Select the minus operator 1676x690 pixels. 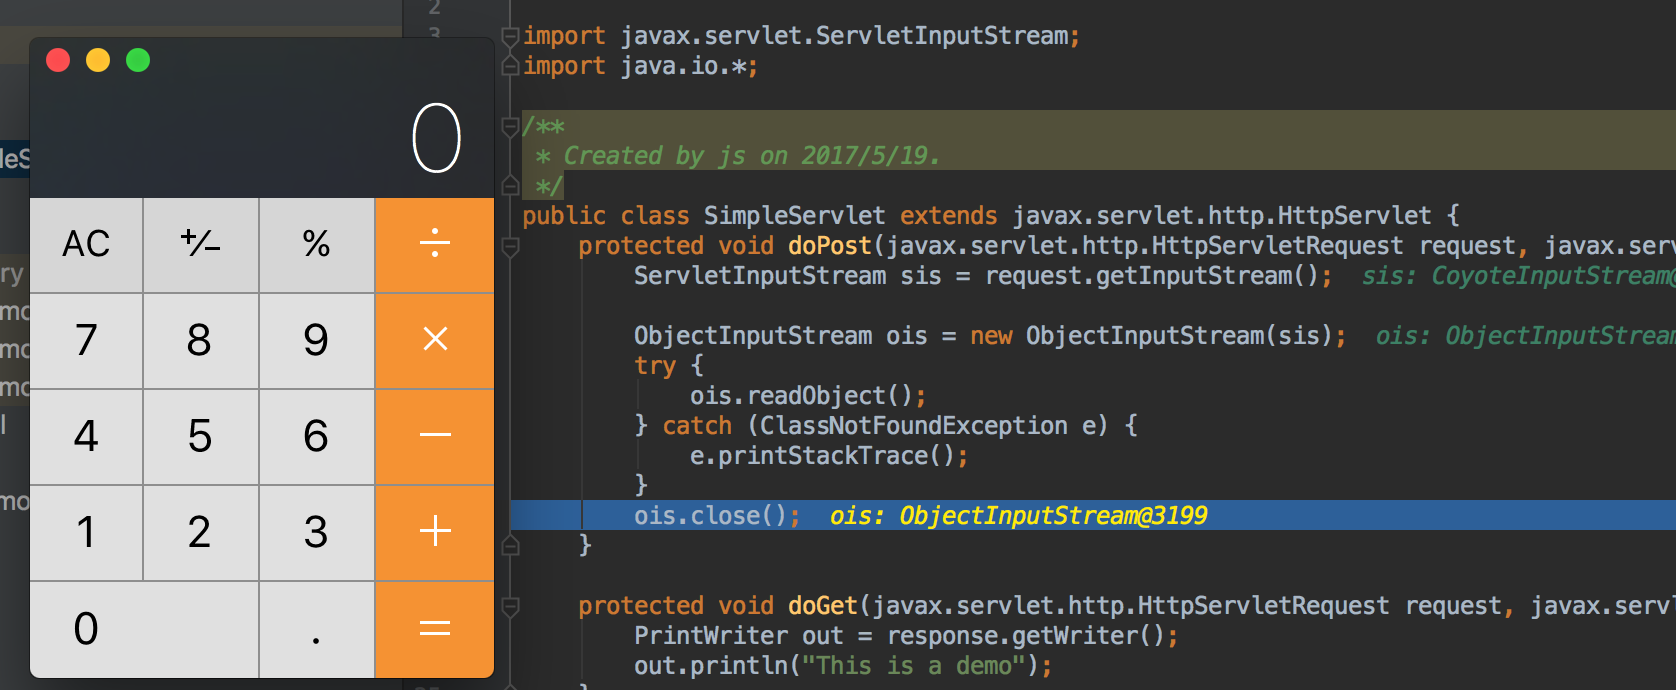435,436
